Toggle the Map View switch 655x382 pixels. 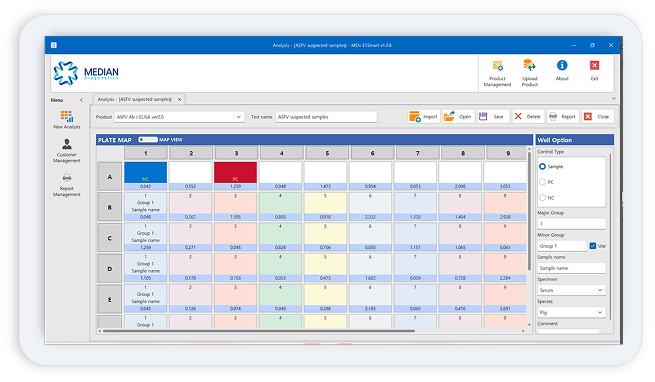click(x=148, y=140)
